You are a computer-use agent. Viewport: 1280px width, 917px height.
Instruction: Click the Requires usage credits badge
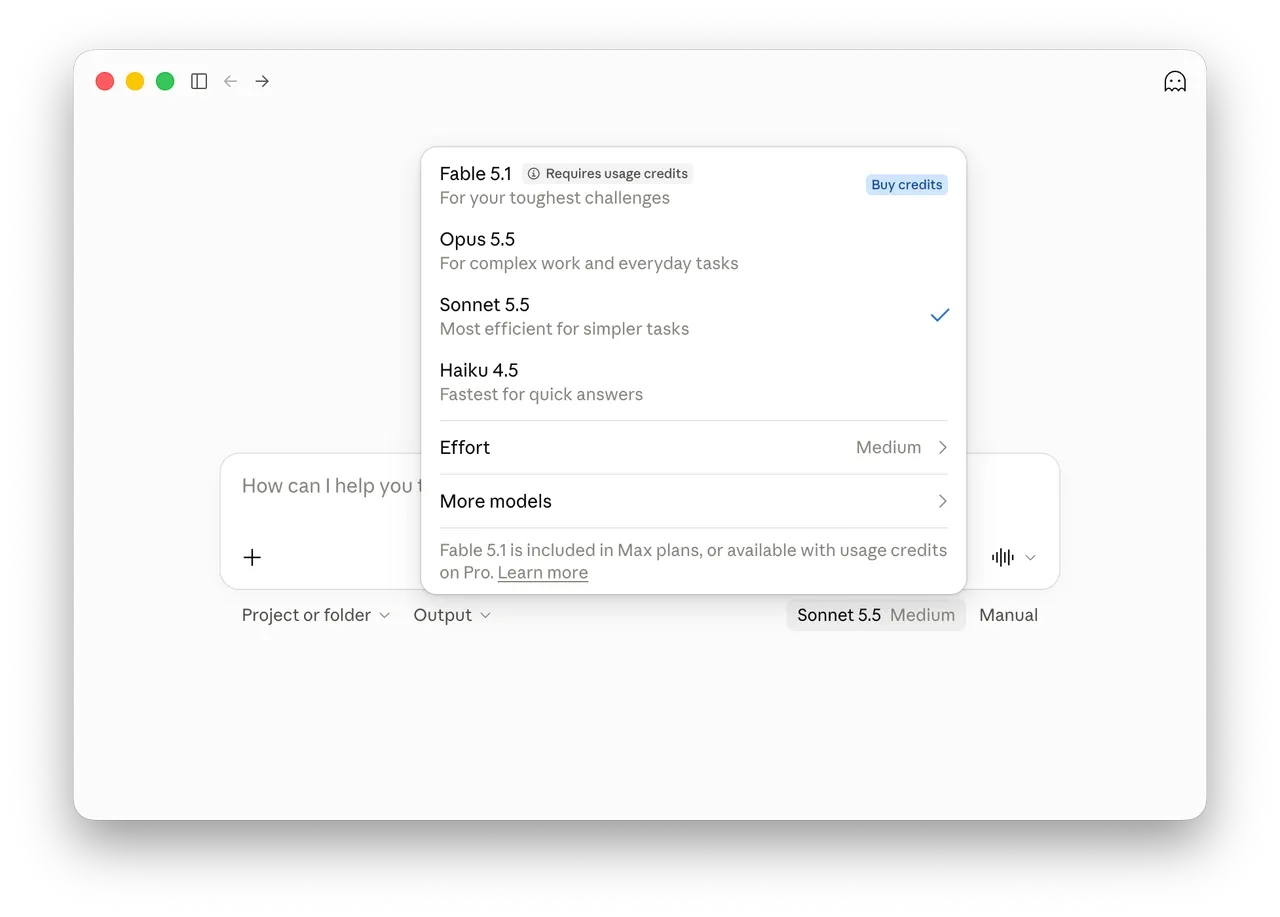[607, 174]
